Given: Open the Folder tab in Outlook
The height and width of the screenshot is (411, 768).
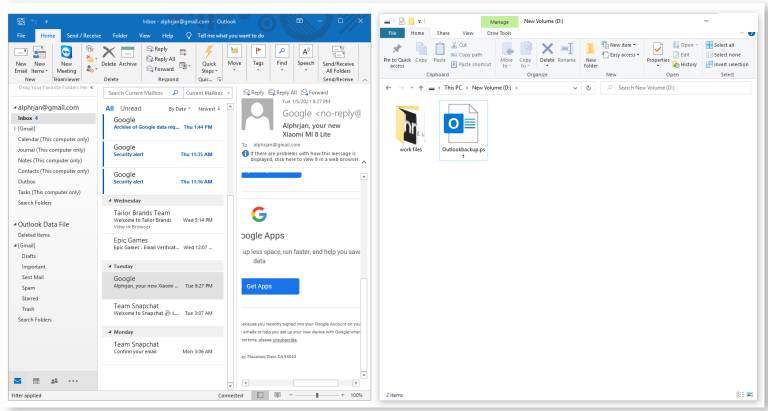Looking at the screenshot, I should coord(120,36).
